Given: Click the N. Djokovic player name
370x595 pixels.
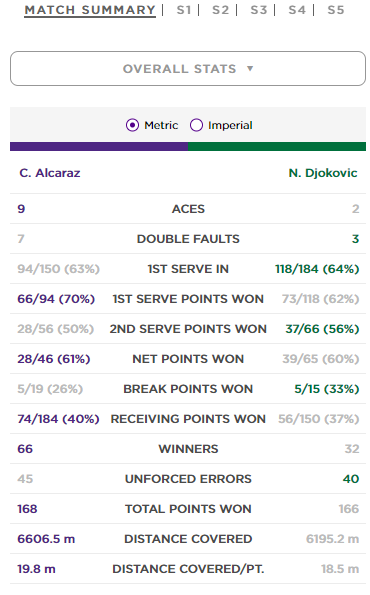Looking at the screenshot, I should tap(323, 173).
